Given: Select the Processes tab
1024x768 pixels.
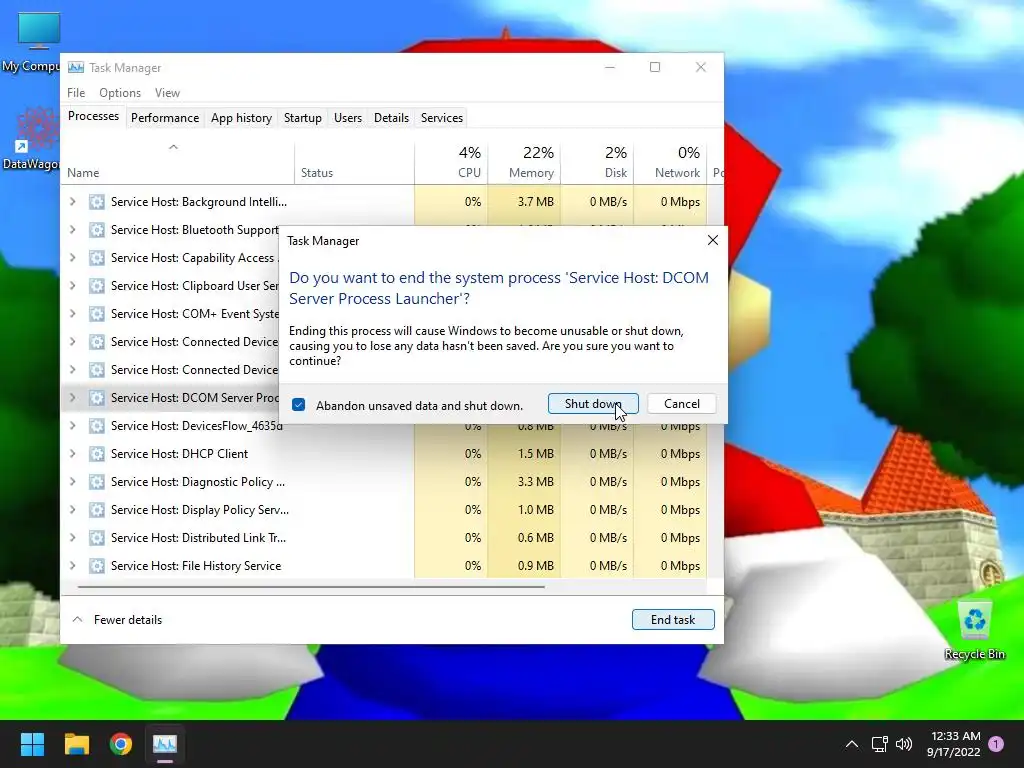Looking at the screenshot, I should pos(93,116).
